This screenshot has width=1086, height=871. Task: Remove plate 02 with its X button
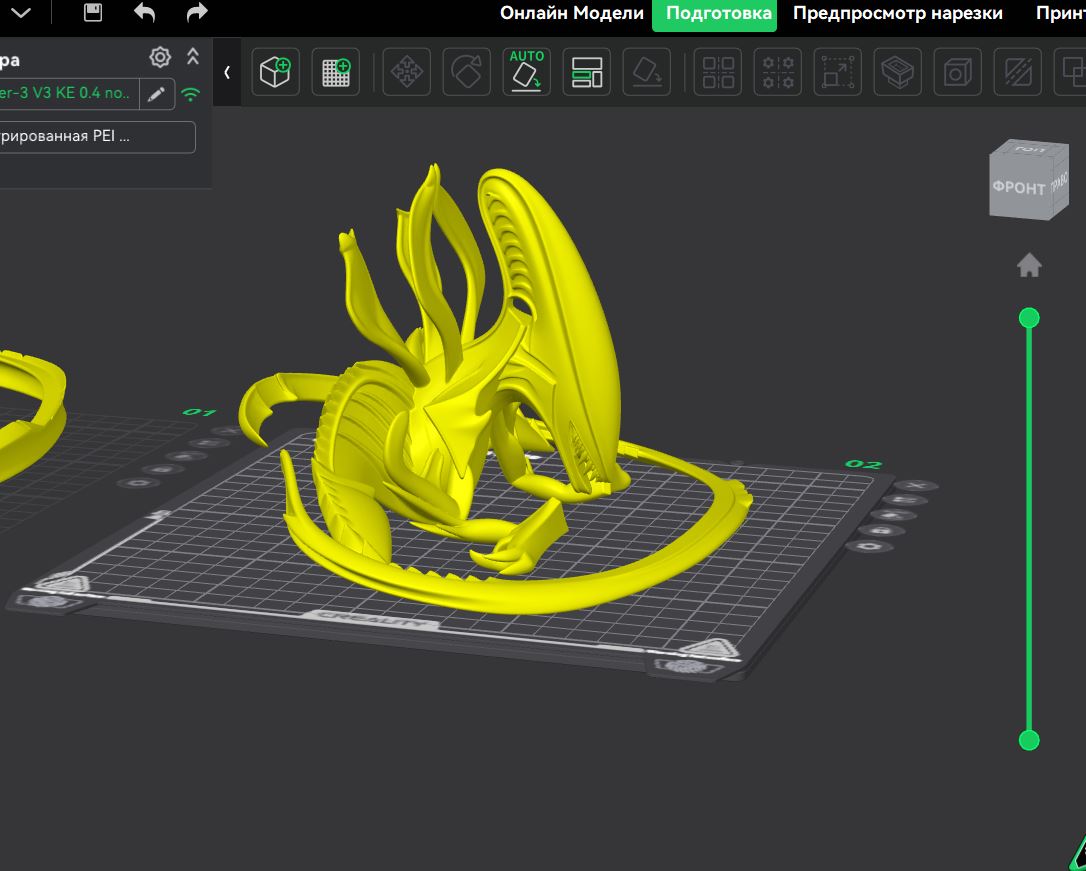point(916,485)
